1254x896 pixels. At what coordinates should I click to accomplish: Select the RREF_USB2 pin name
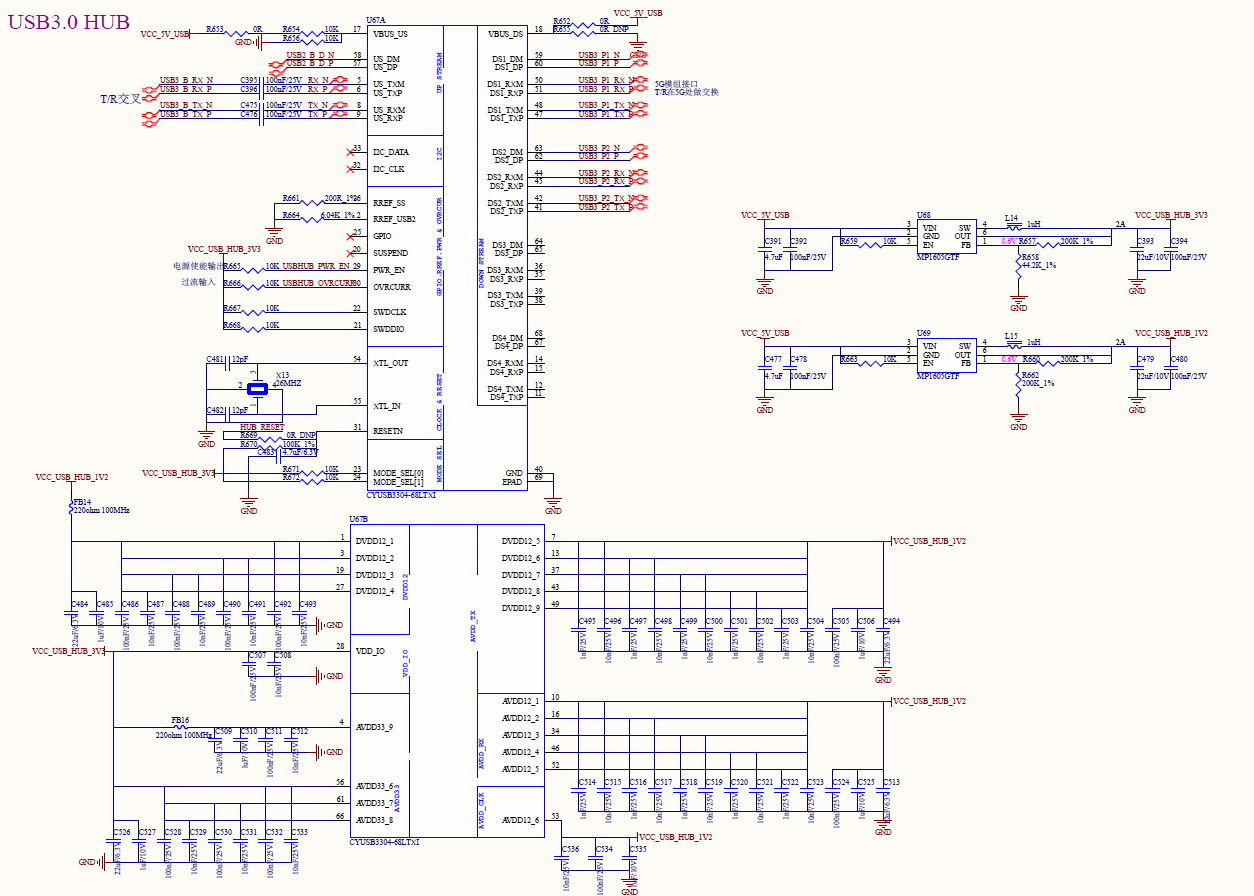[x=394, y=219]
